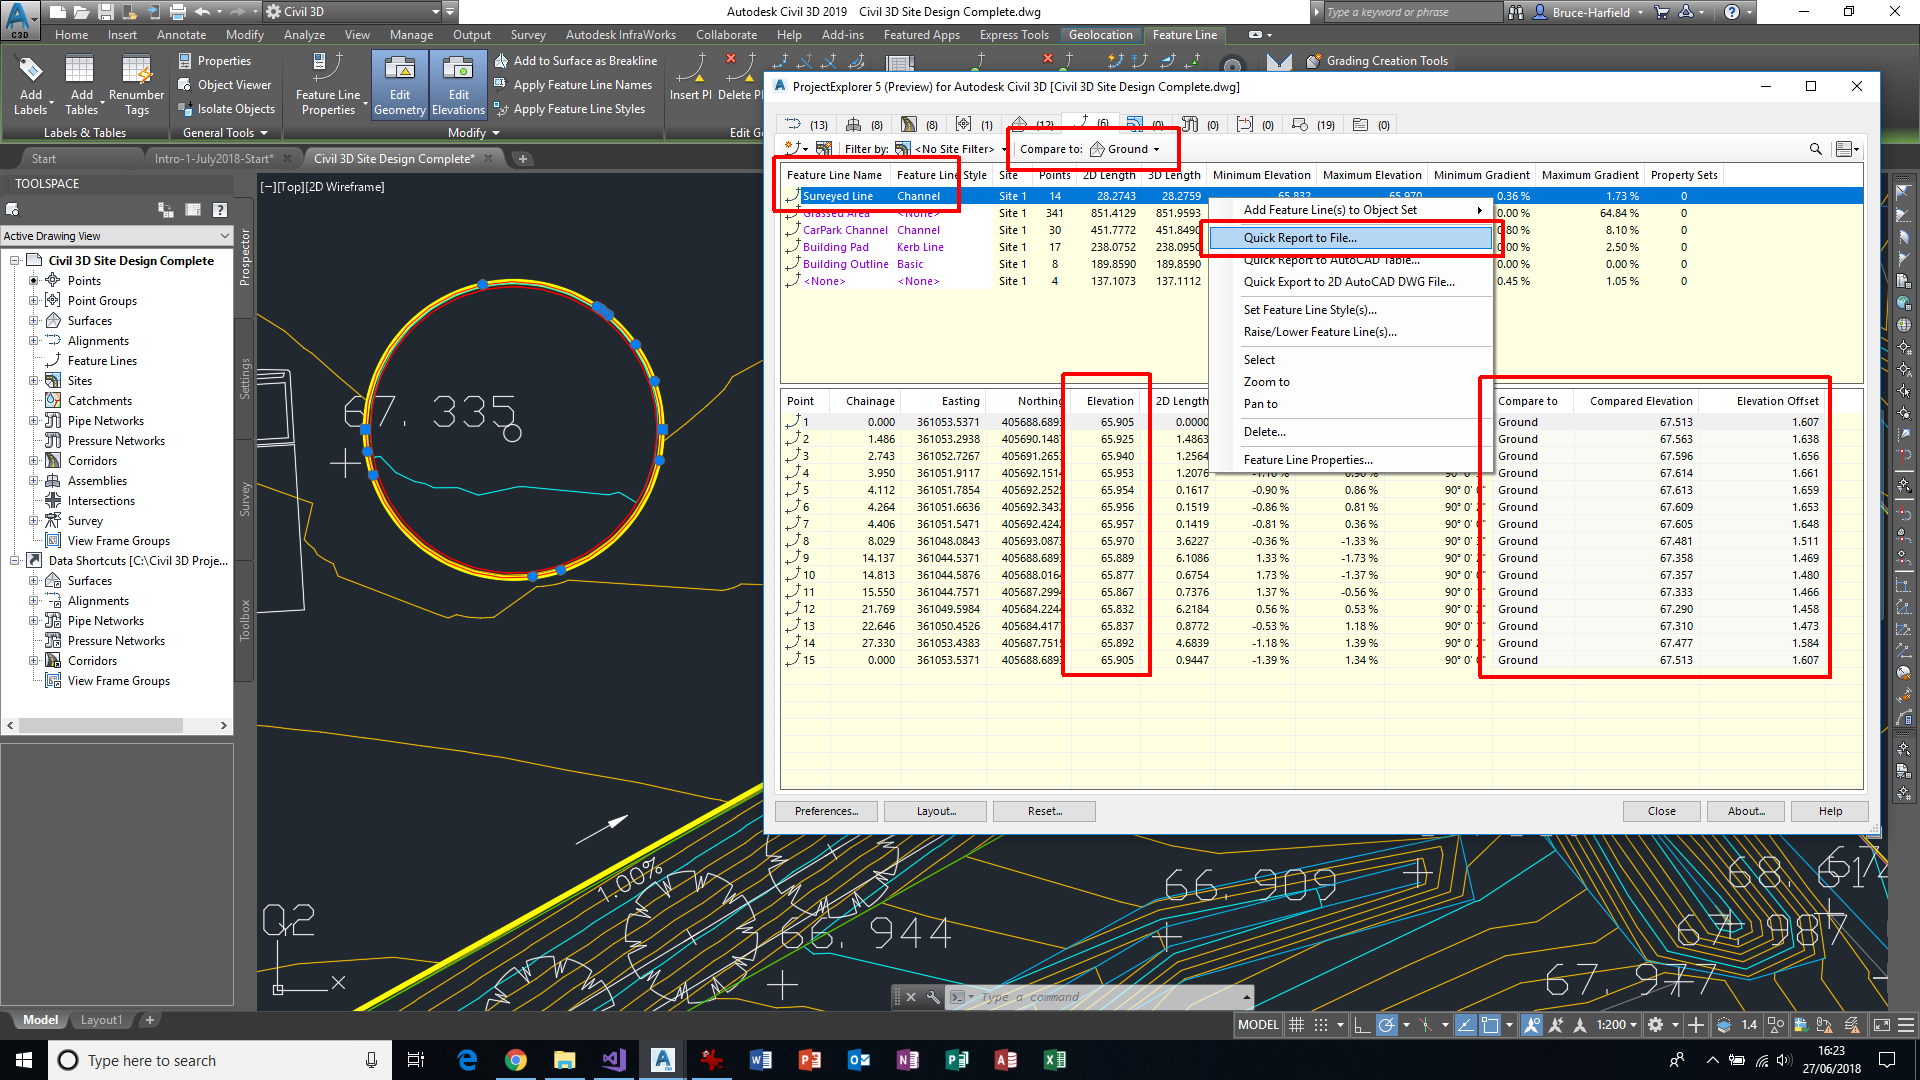Toggle grid display in the status bar

tap(1296, 1025)
